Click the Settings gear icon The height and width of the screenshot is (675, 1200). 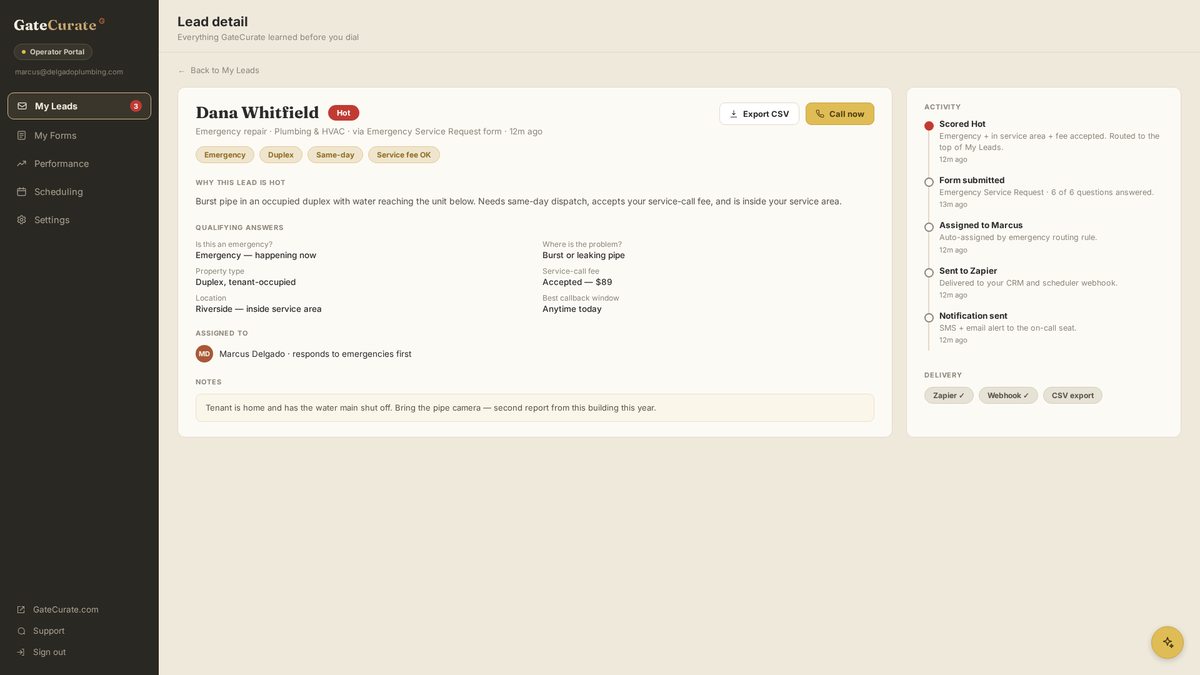22,219
